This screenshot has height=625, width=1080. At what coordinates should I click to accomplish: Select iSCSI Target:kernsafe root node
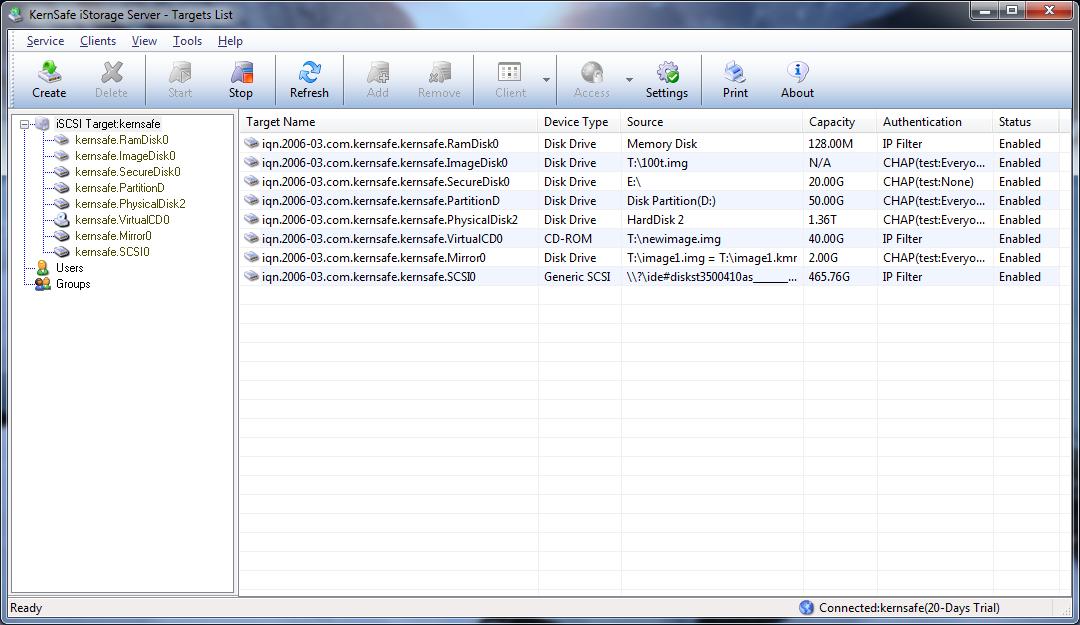pyautogui.click(x=108, y=124)
